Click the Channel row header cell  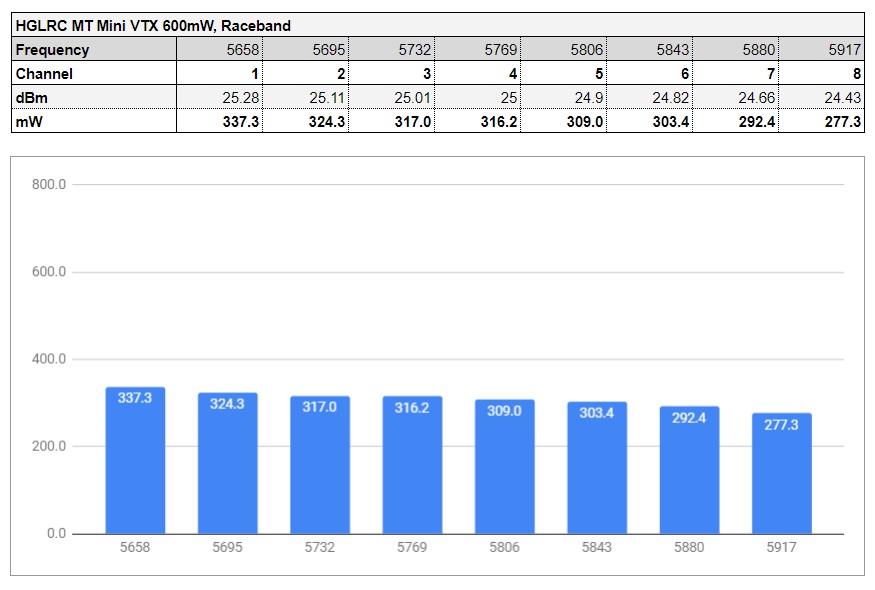click(94, 73)
